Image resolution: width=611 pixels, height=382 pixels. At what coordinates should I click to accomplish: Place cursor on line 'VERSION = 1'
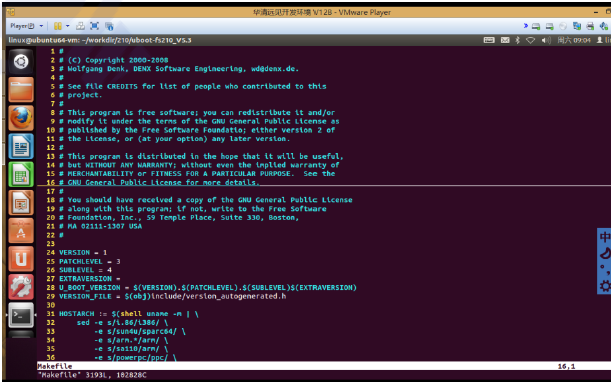click(83, 253)
